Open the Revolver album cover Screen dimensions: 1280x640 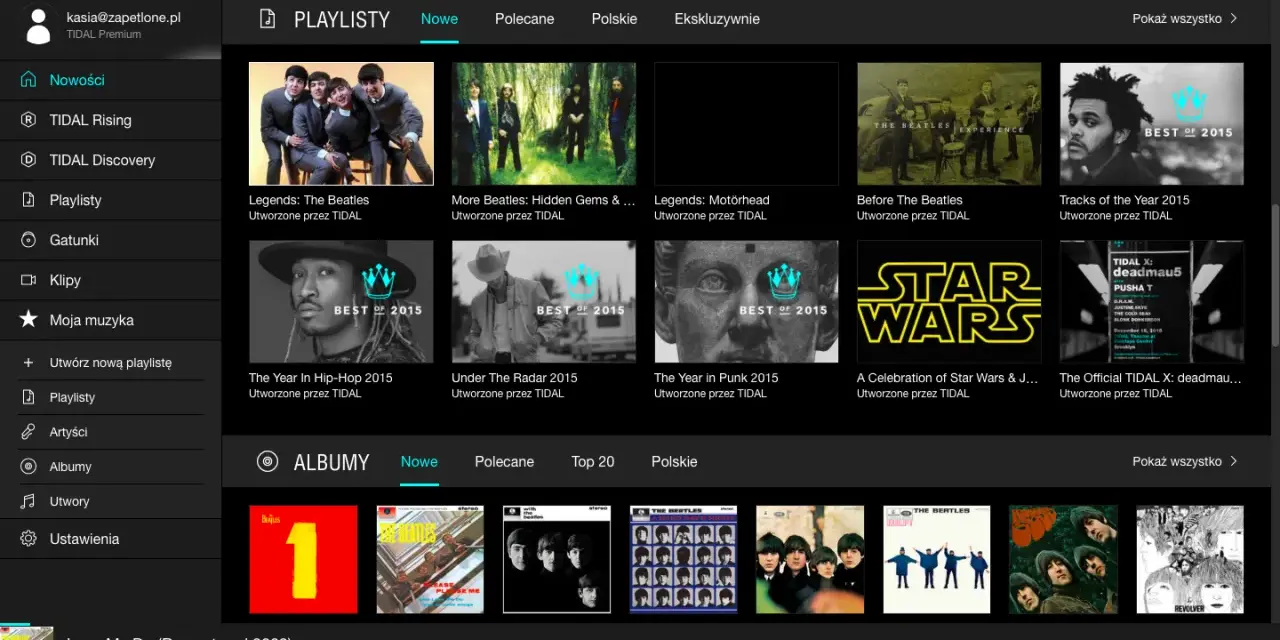point(1190,559)
